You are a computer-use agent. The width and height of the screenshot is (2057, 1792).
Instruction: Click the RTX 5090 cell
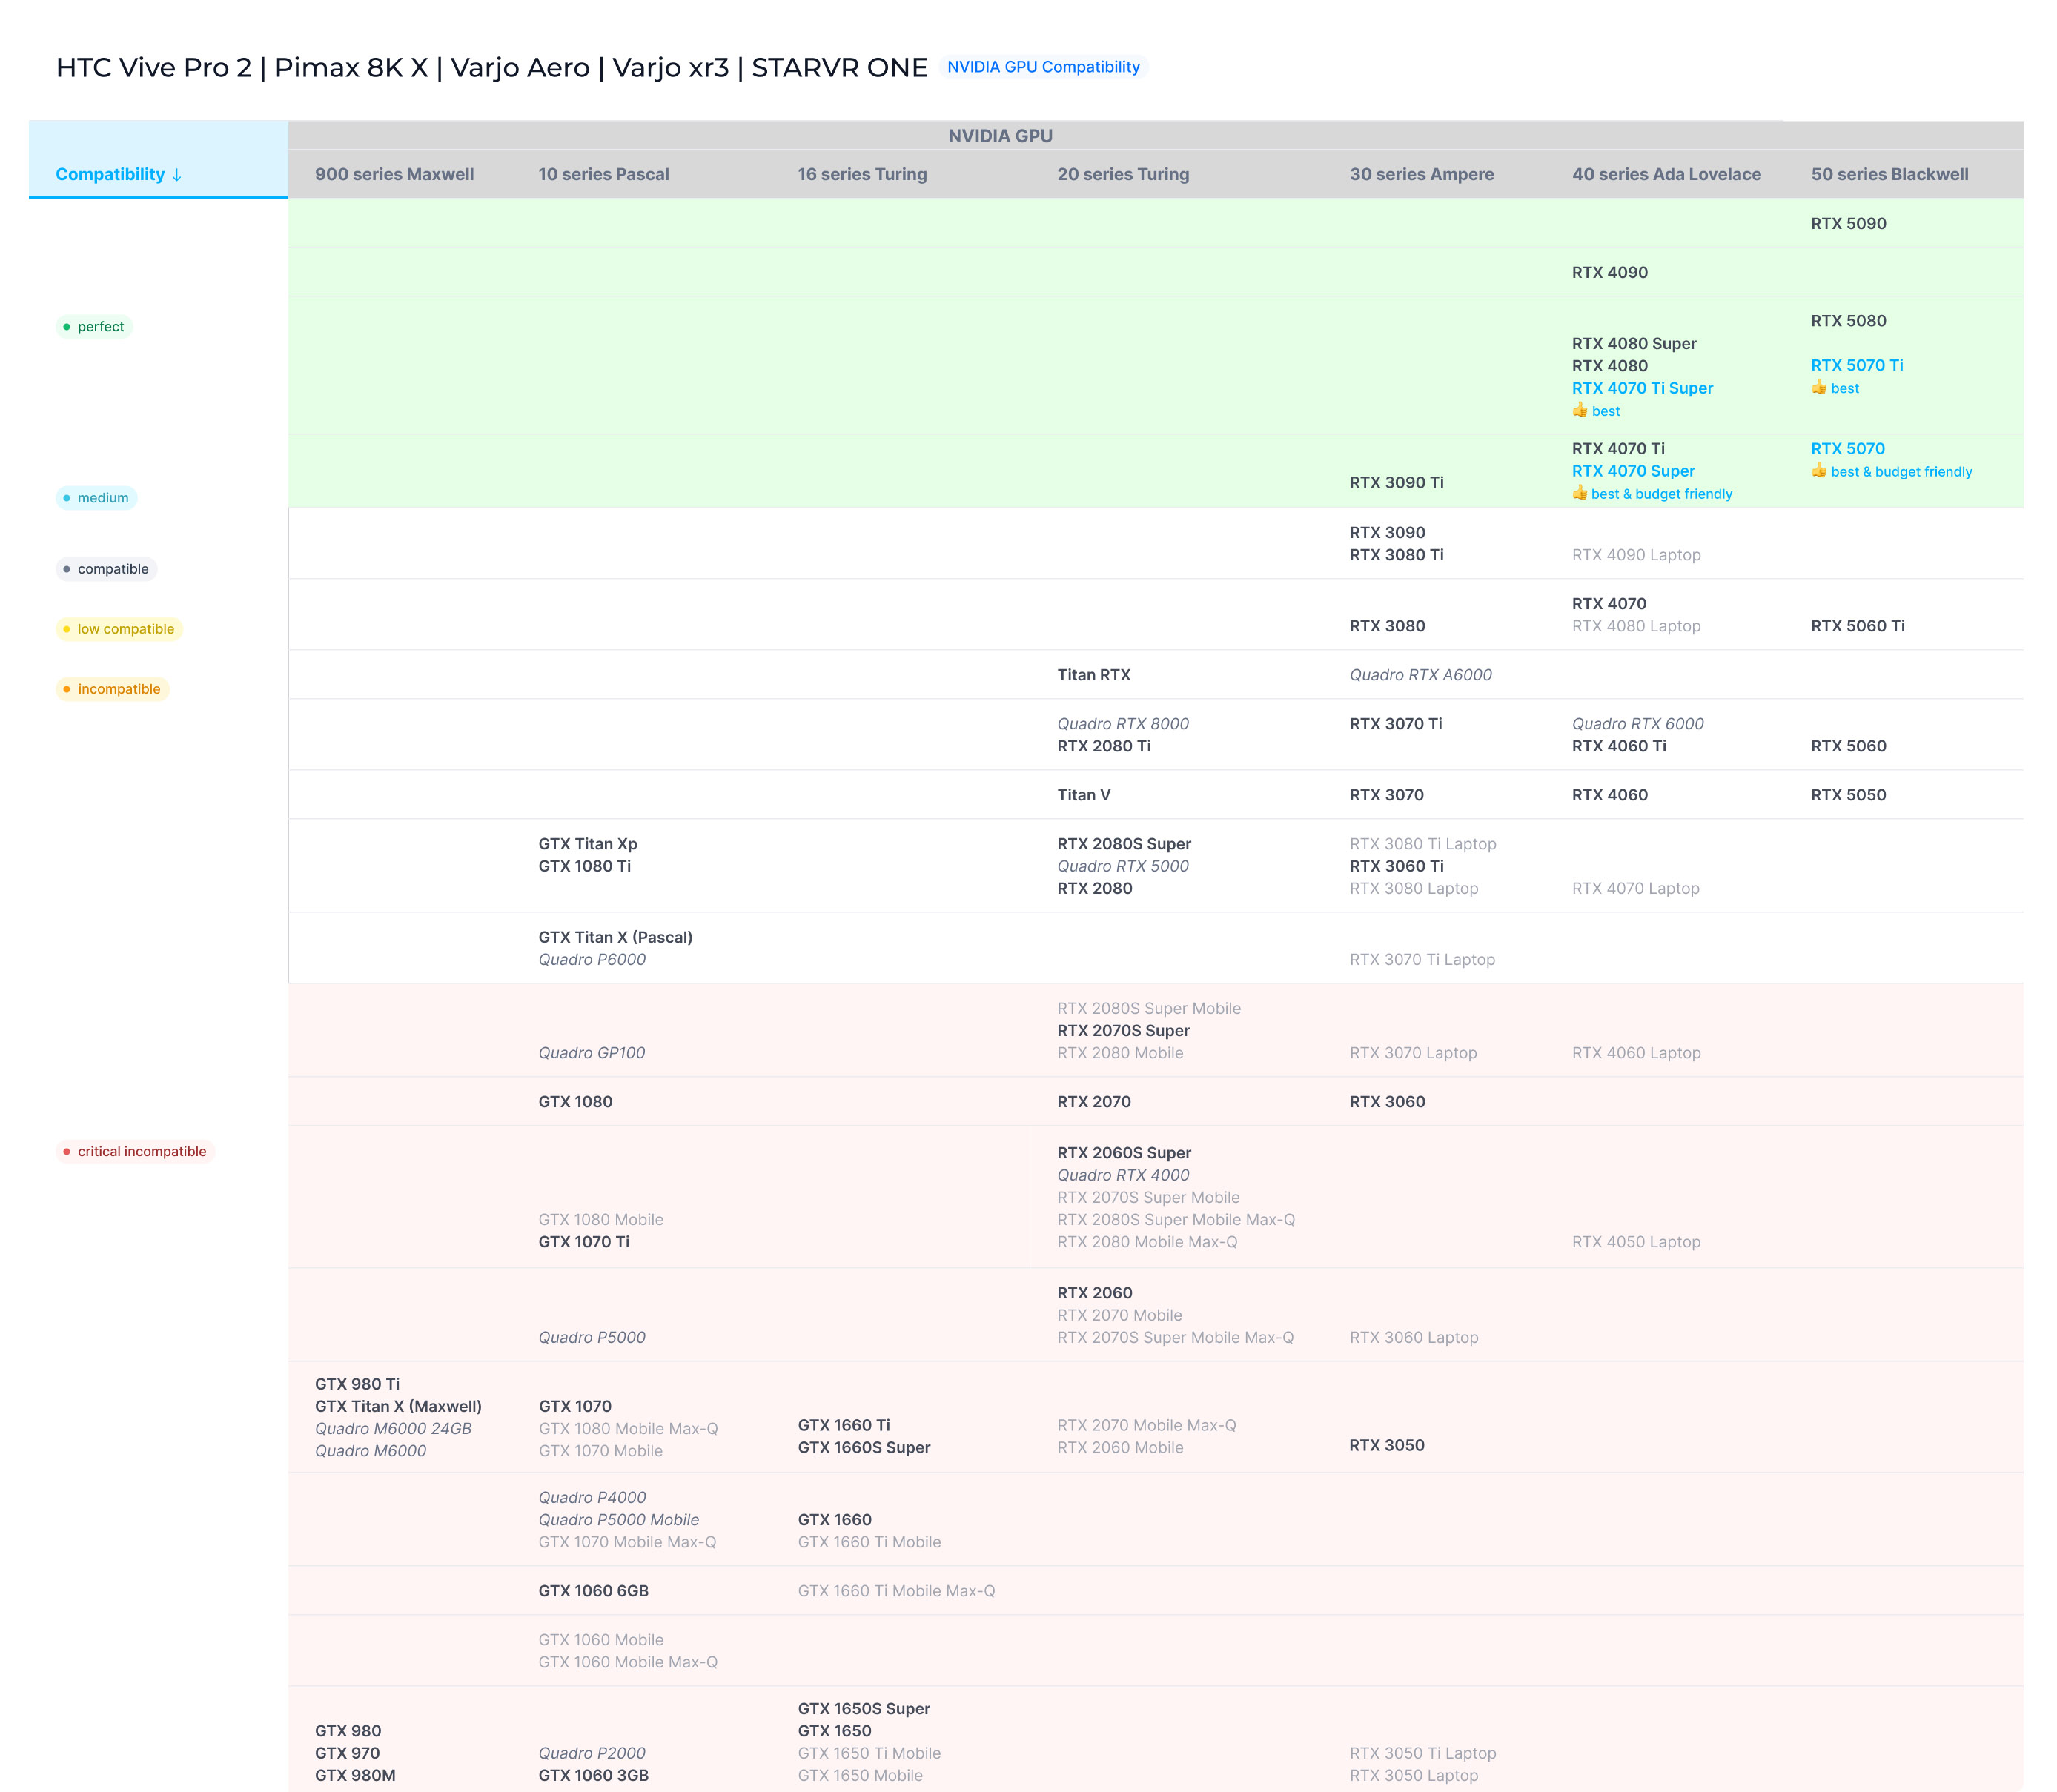1848,224
